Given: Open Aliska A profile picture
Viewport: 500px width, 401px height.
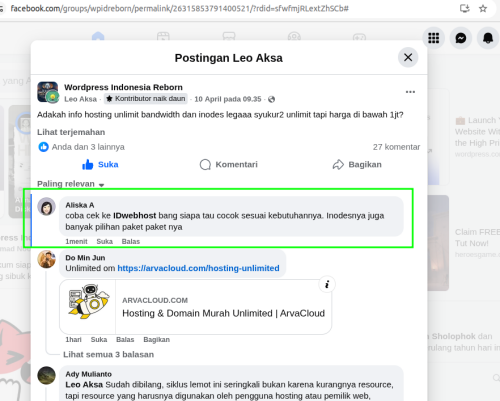Looking at the screenshot, I should 46,207.
